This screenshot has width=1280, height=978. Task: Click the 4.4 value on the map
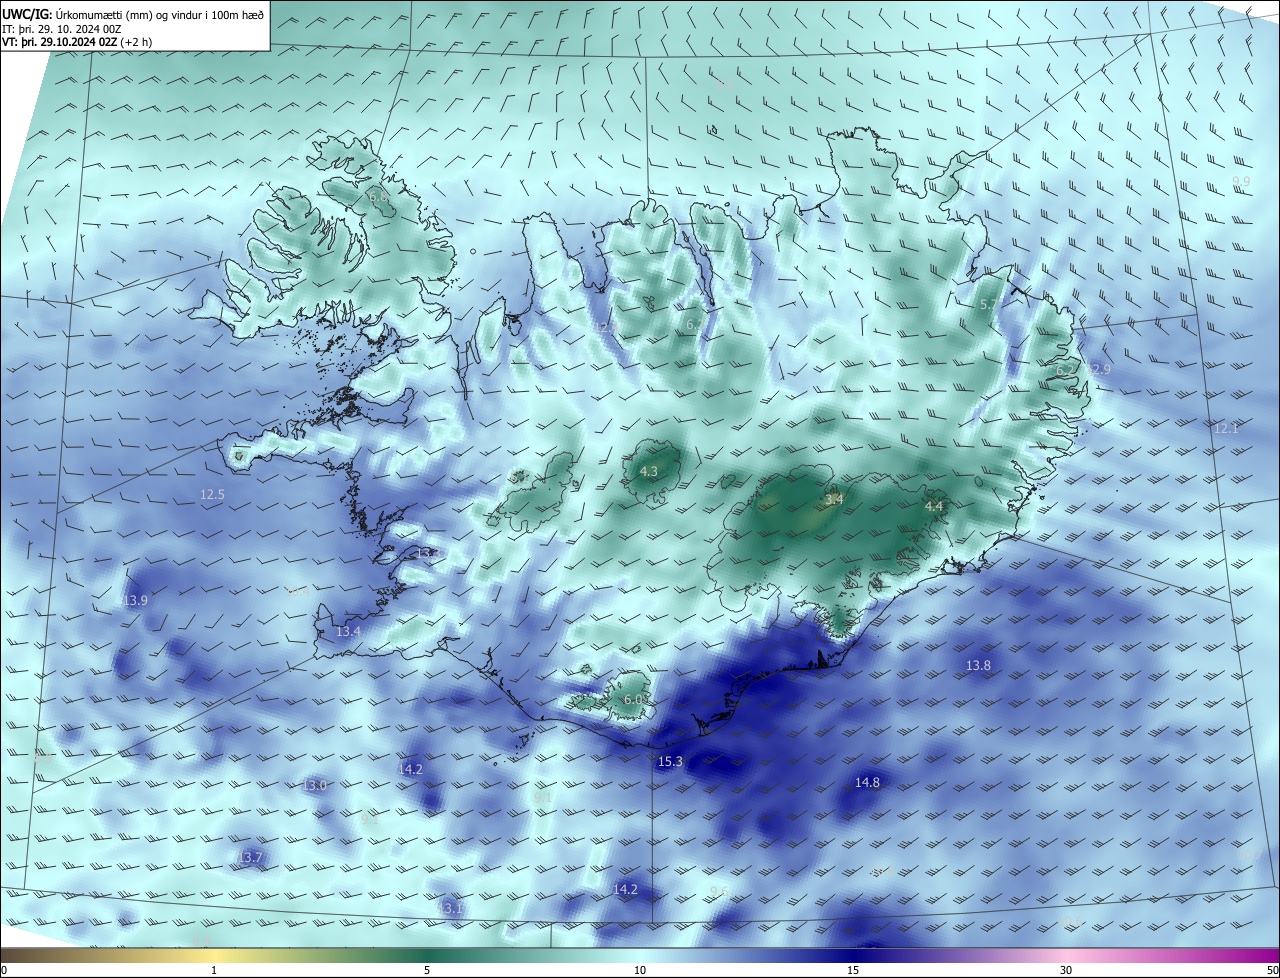(934, 507)
